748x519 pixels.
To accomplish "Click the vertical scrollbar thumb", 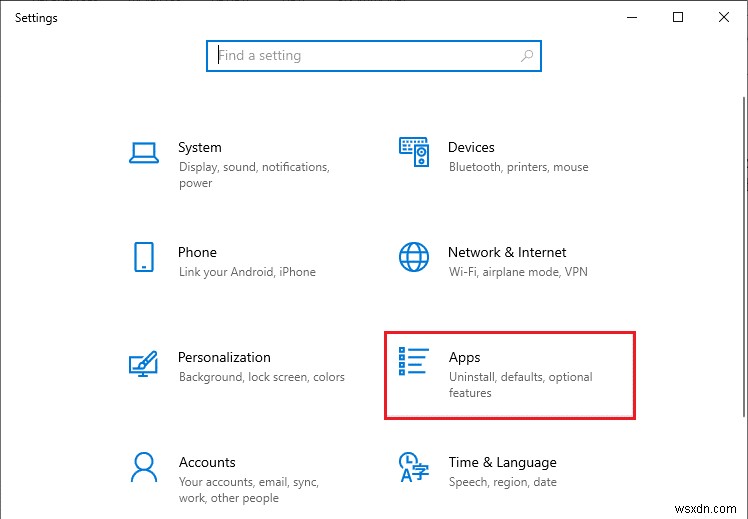I will [742, 250].
